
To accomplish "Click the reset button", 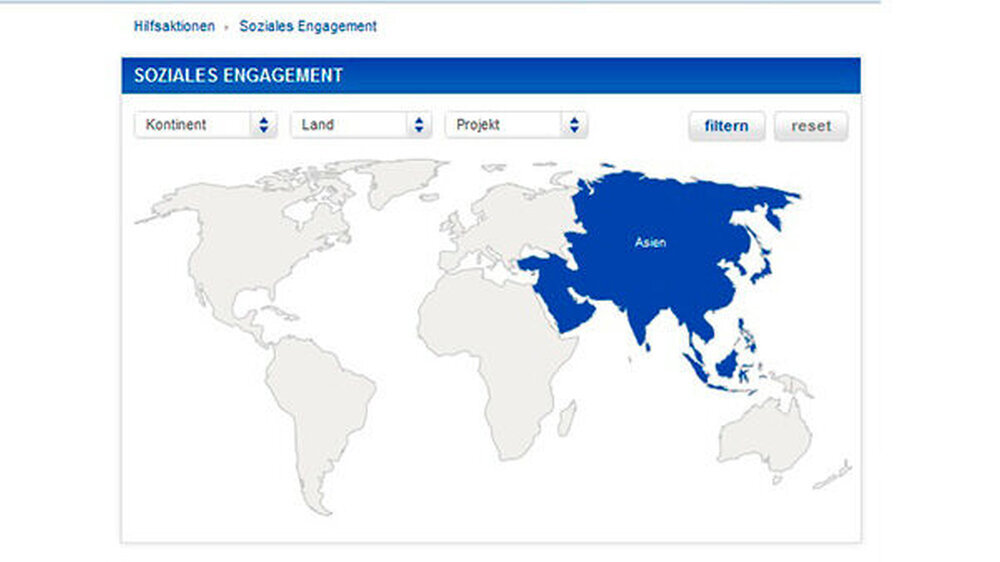I will [x=810, y=126].
